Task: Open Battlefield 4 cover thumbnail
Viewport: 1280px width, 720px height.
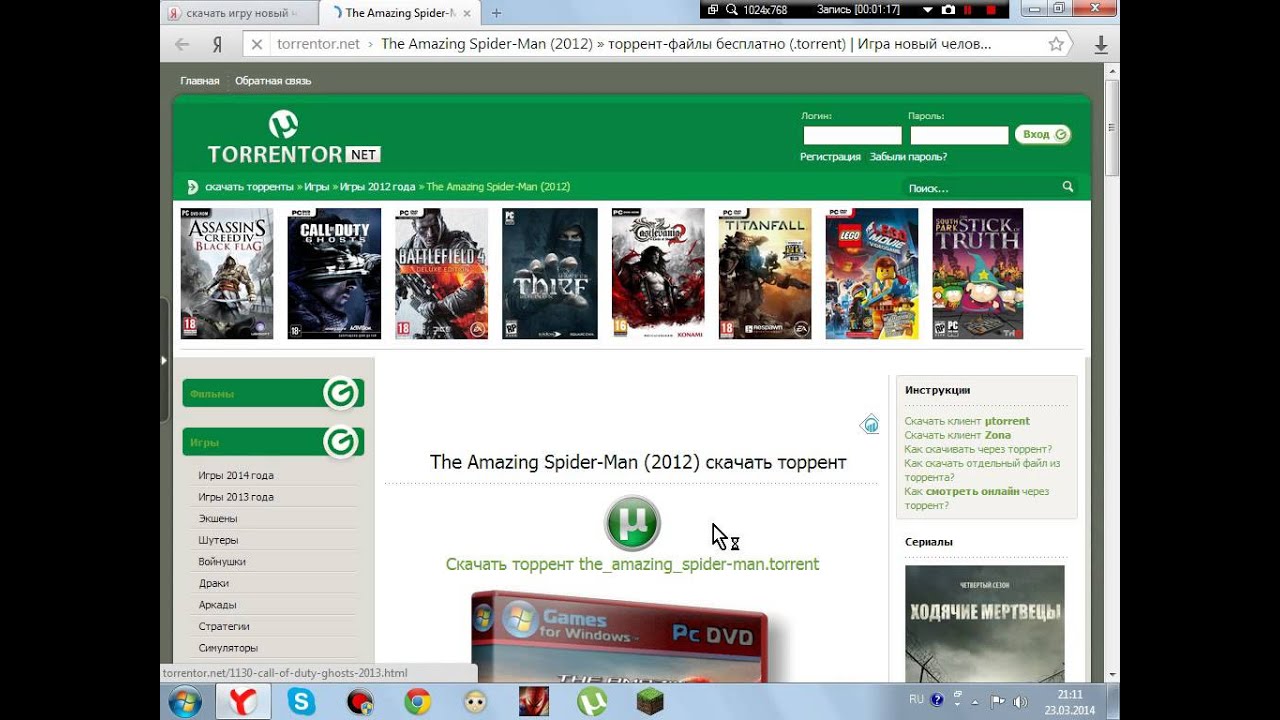Action: [x=442, y=273]
